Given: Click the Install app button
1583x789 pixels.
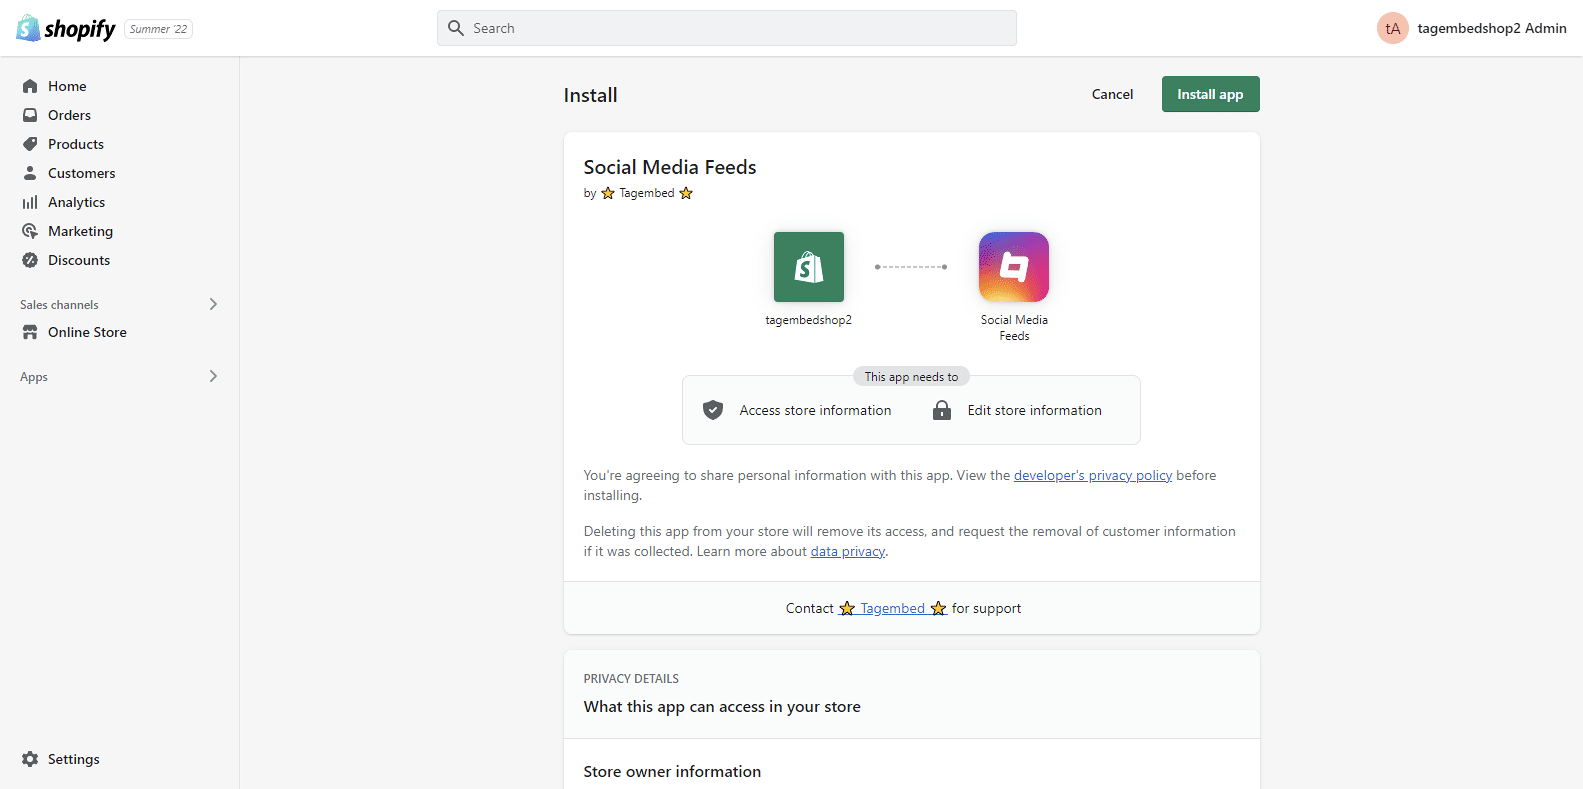Looking at the screenshot, I should click(1210, 94).
